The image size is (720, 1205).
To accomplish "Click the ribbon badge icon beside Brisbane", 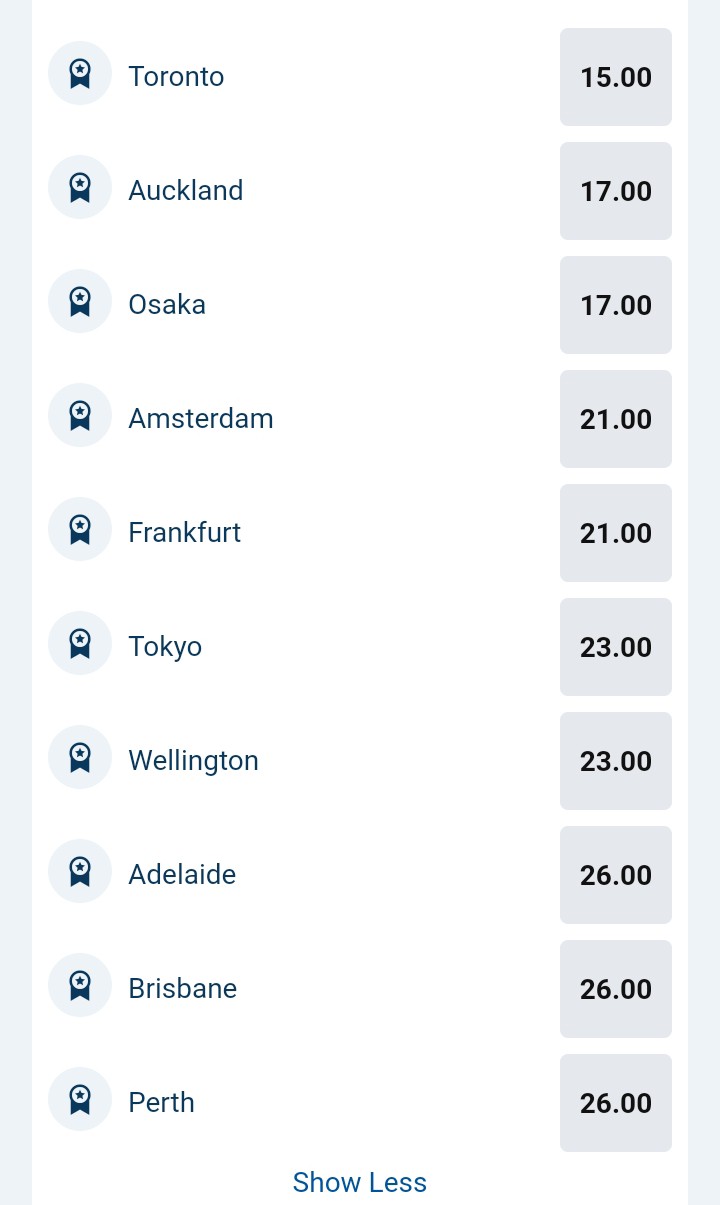I will 80,986.
